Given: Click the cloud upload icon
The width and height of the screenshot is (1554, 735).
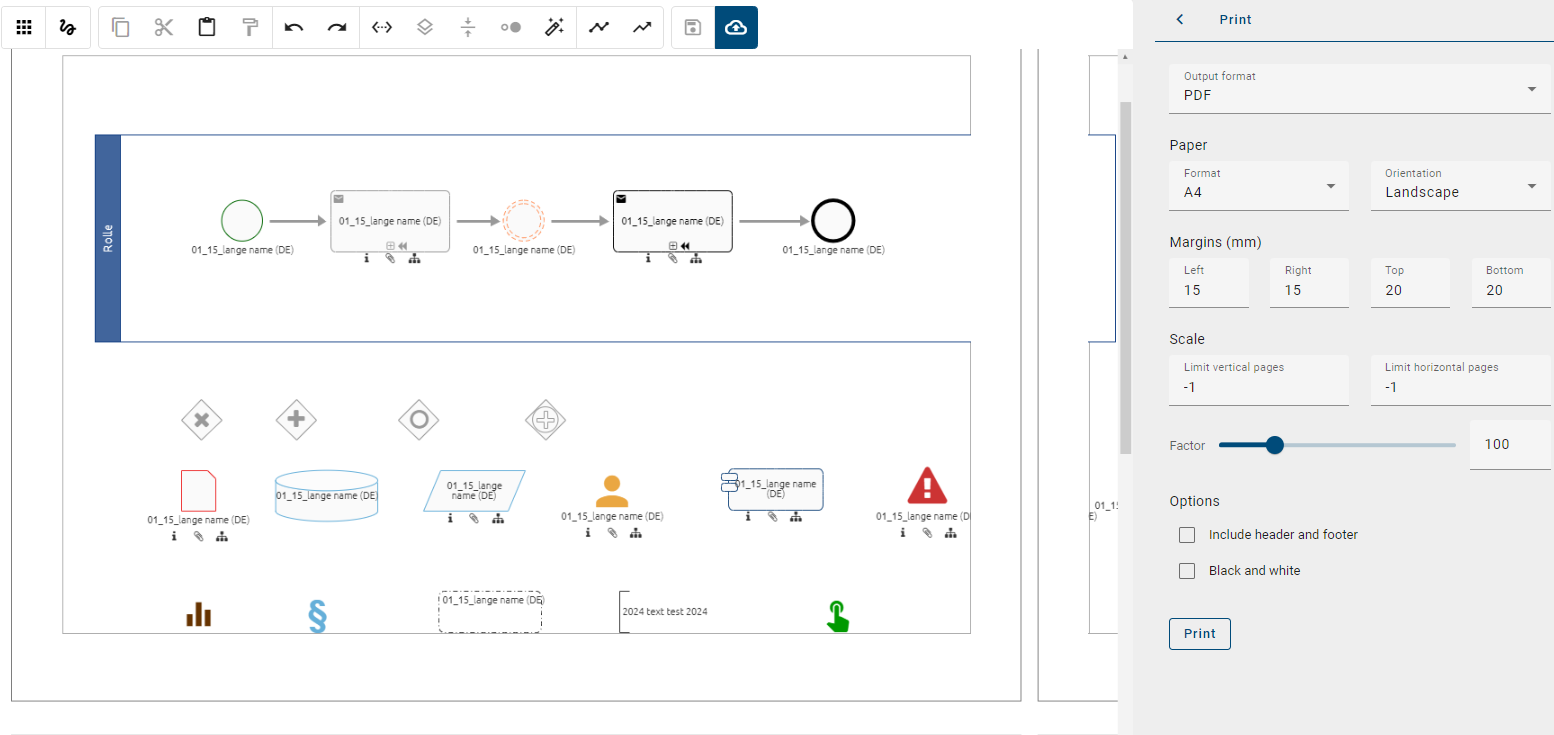Looking at the screenshot, I should [736, 27].
